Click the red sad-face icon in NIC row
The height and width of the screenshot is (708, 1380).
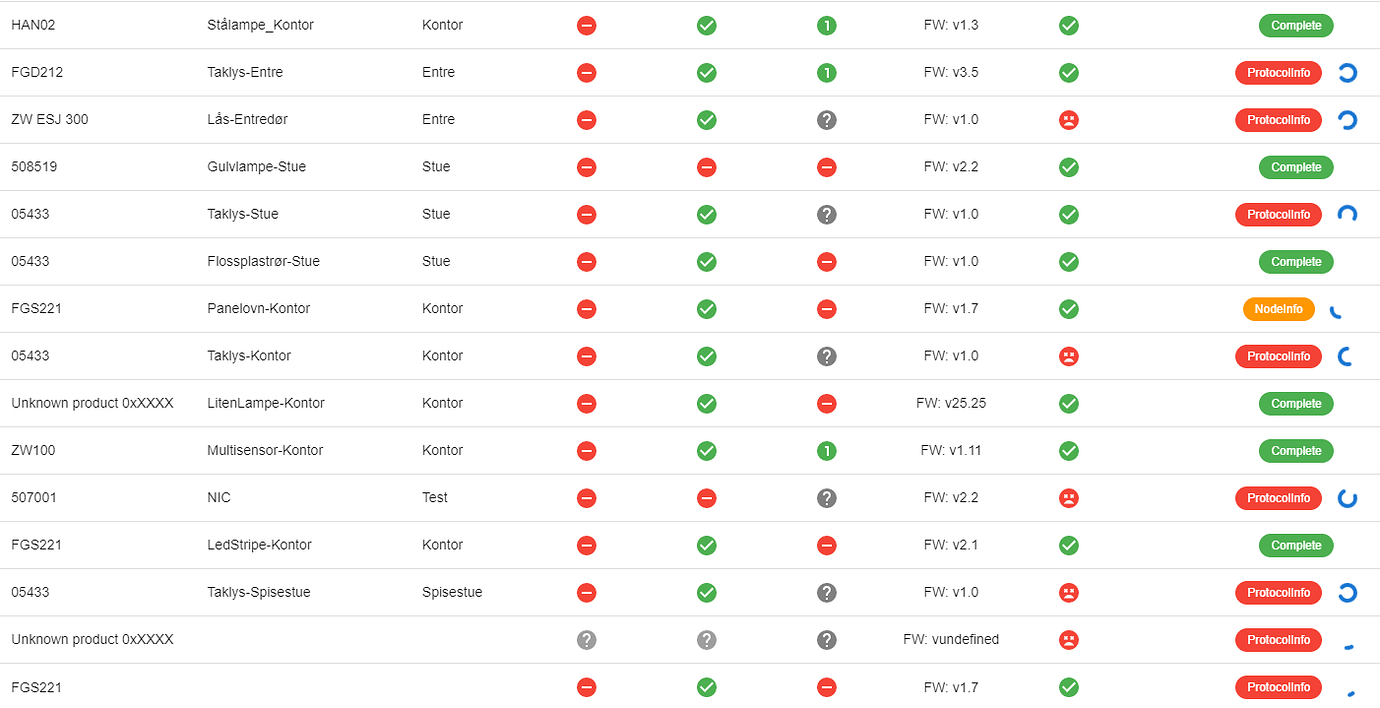[x=1069, y=498]
